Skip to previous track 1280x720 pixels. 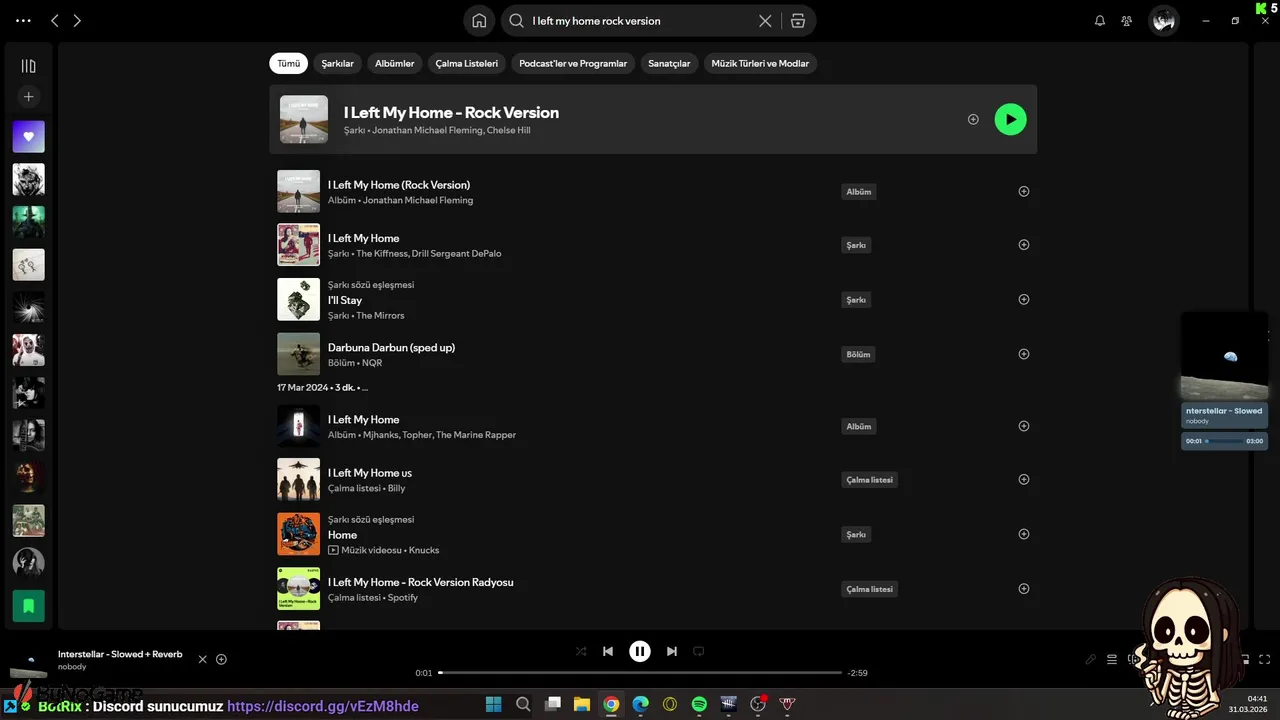point(608,651)
